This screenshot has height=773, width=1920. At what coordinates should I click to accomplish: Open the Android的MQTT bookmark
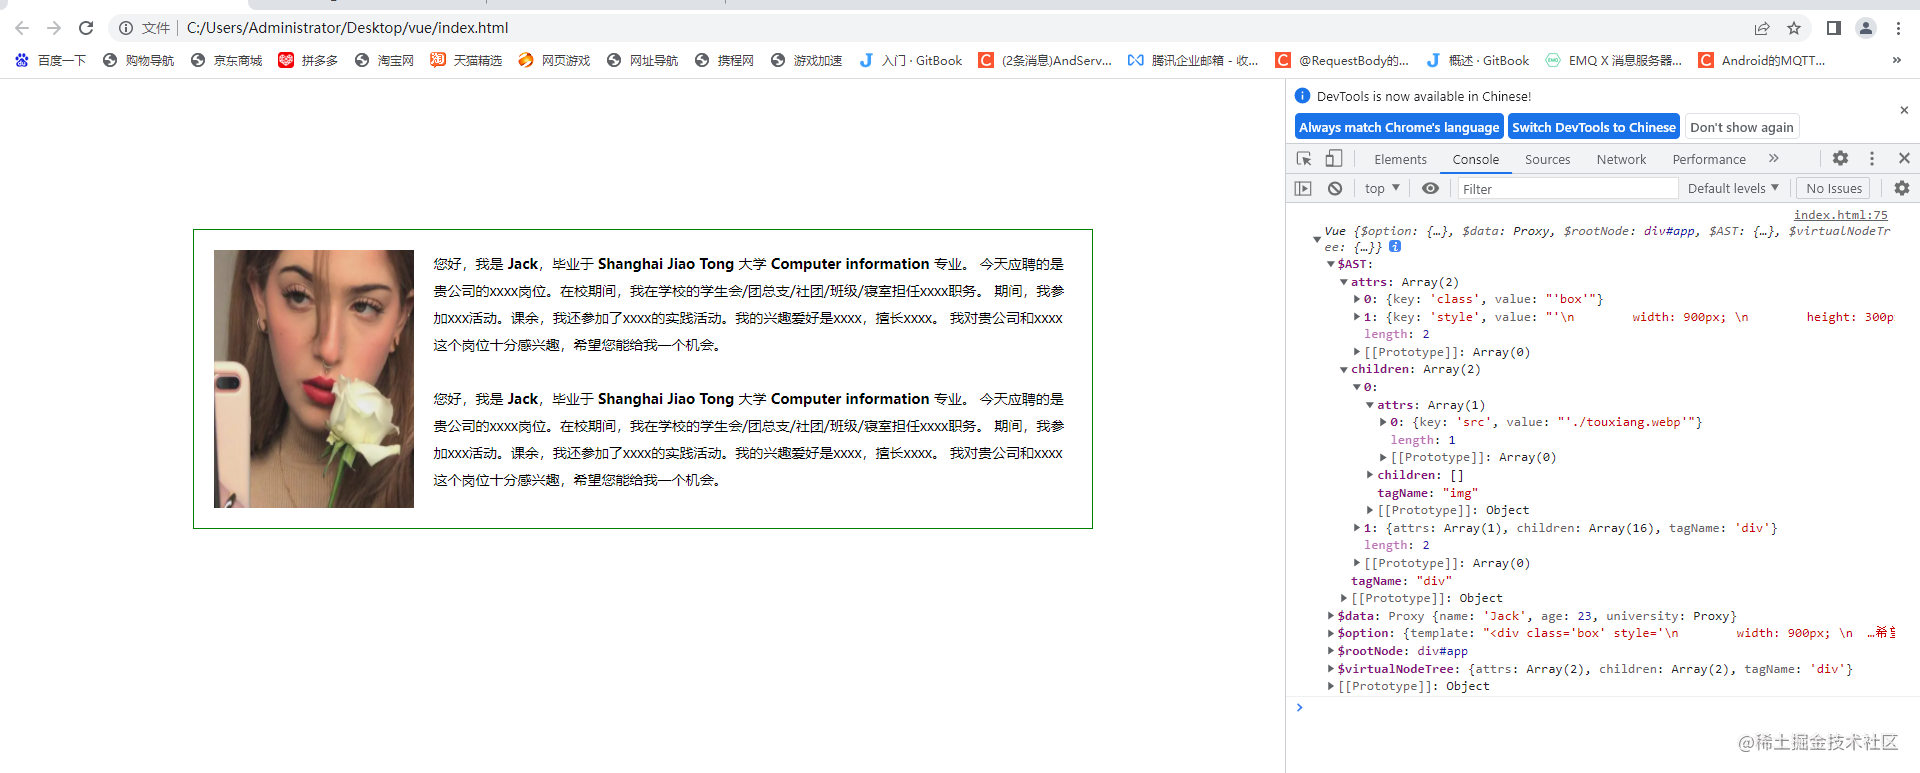click(x=1762, y=60)
